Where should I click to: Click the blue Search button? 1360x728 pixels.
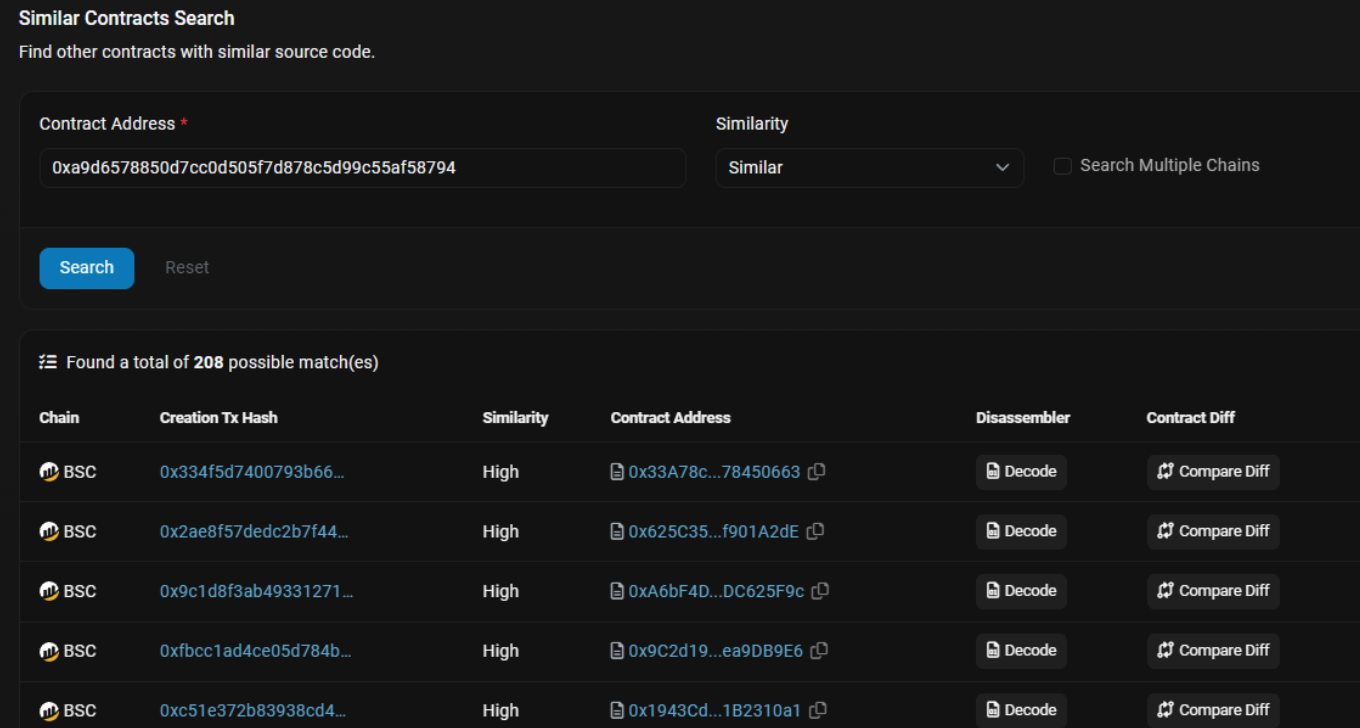tap(87, 268)
